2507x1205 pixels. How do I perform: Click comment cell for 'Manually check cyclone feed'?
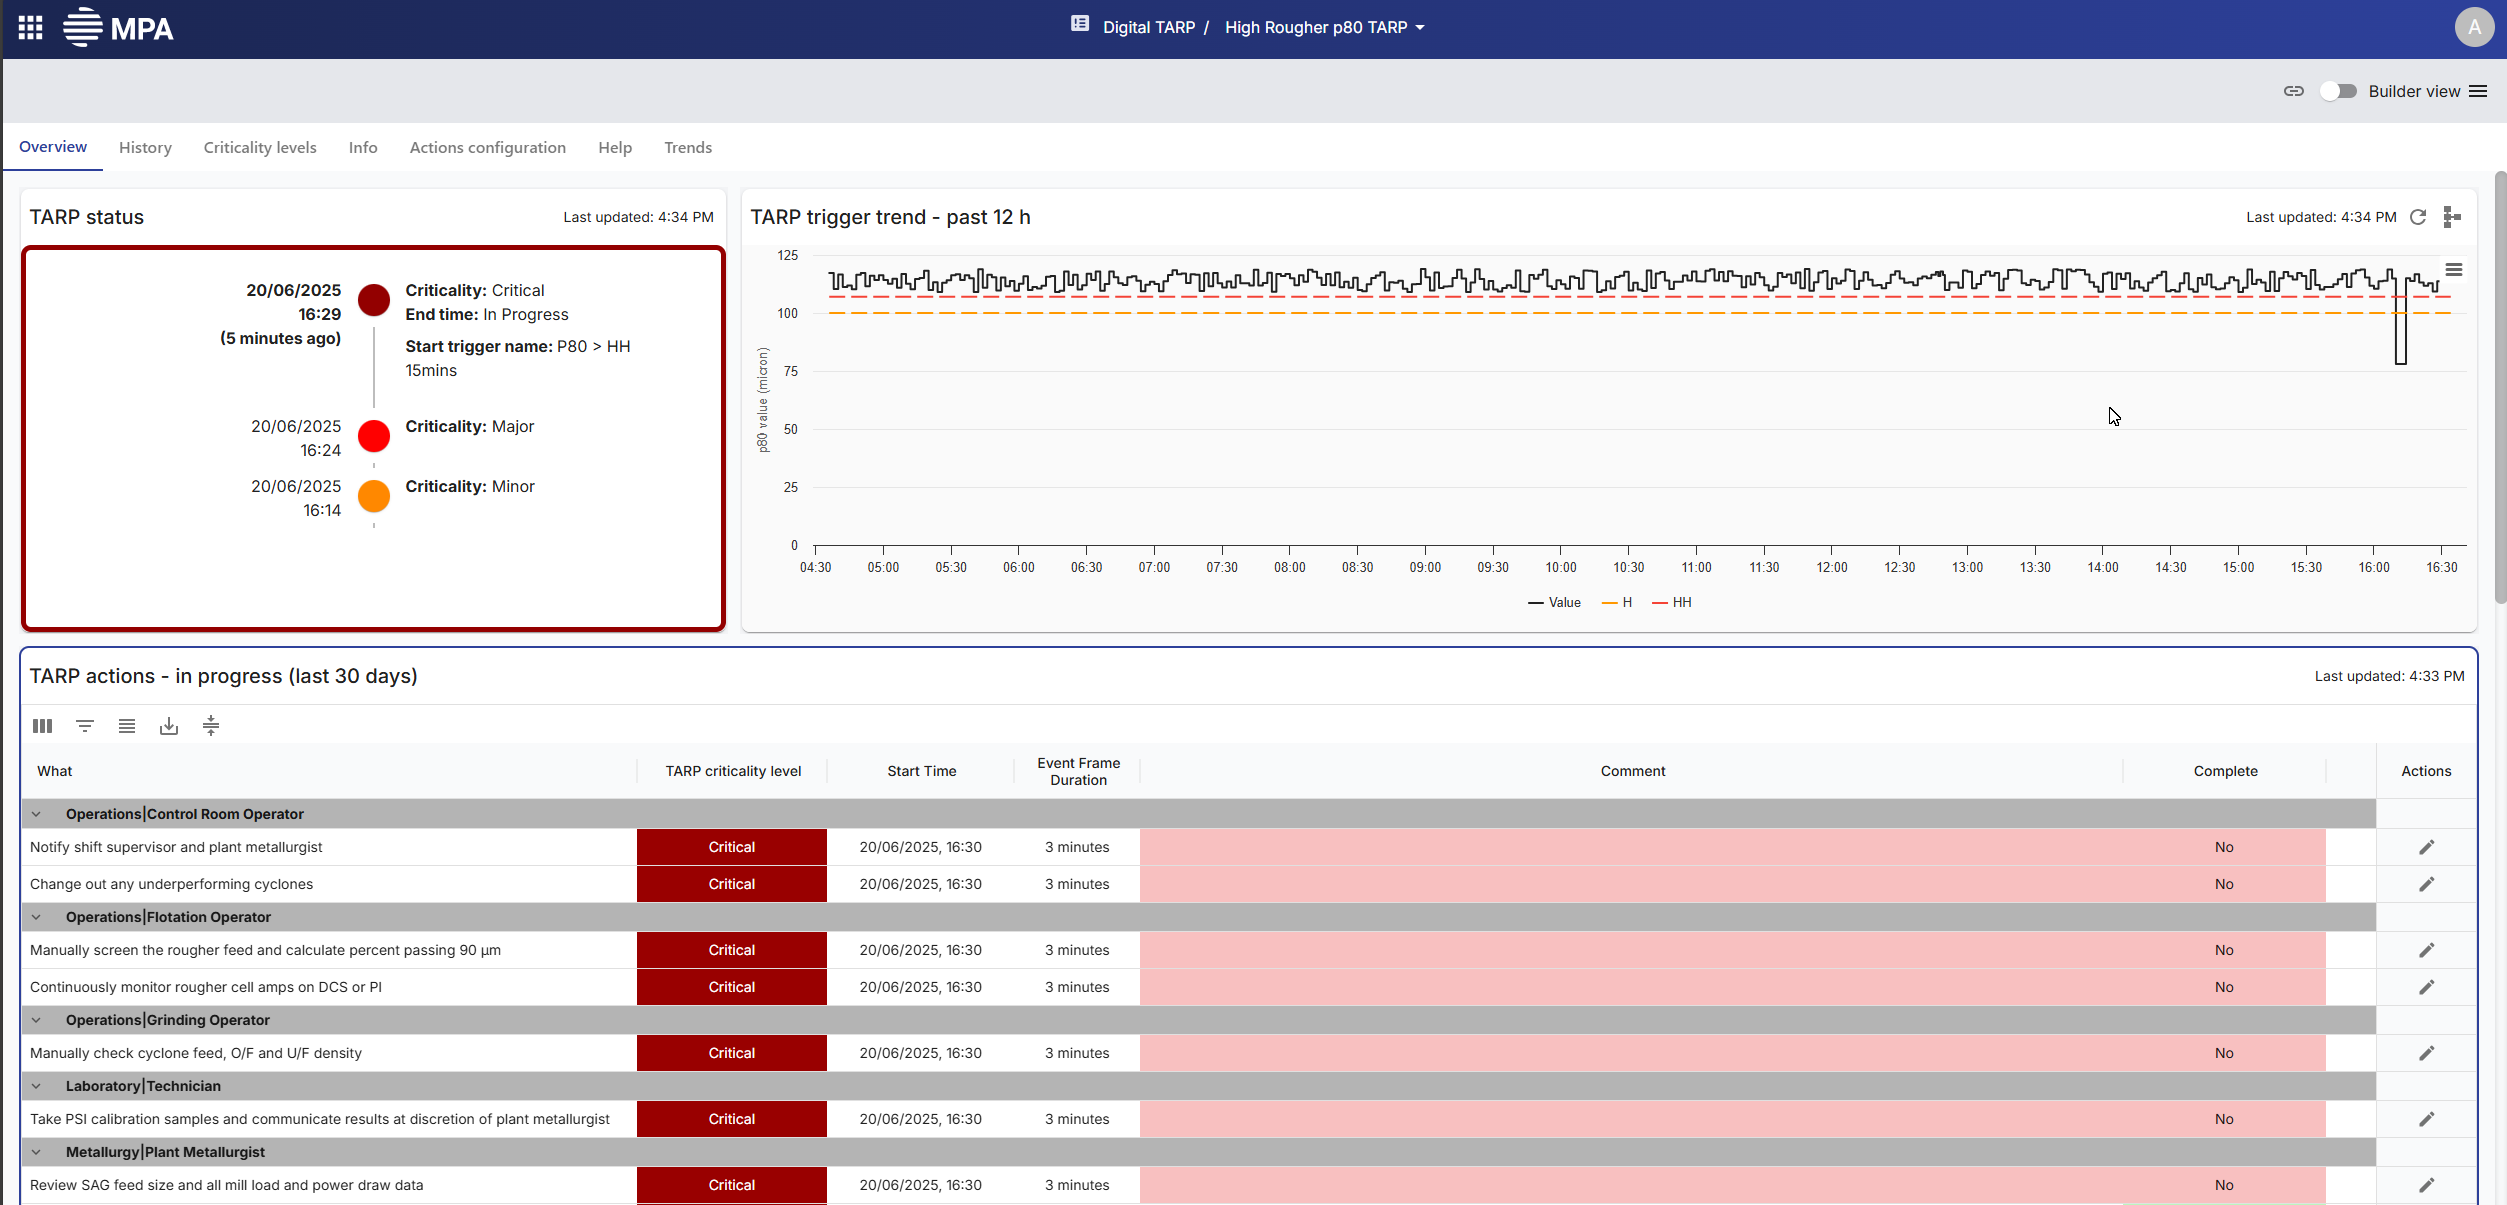[1631, 1053]
